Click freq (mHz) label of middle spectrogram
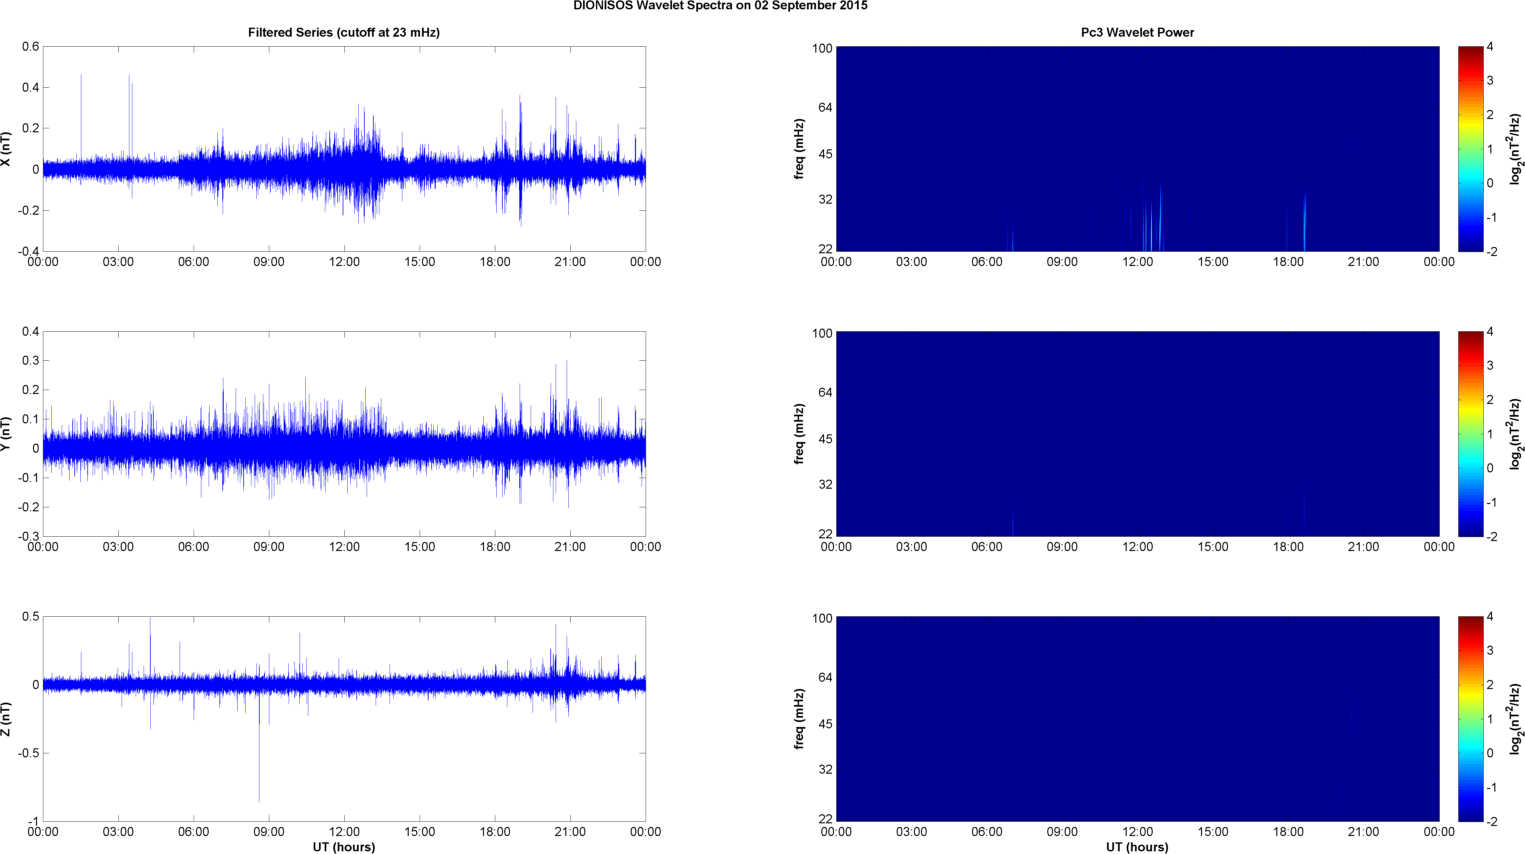Screen dimensions: 1525x854 point(800,434)
